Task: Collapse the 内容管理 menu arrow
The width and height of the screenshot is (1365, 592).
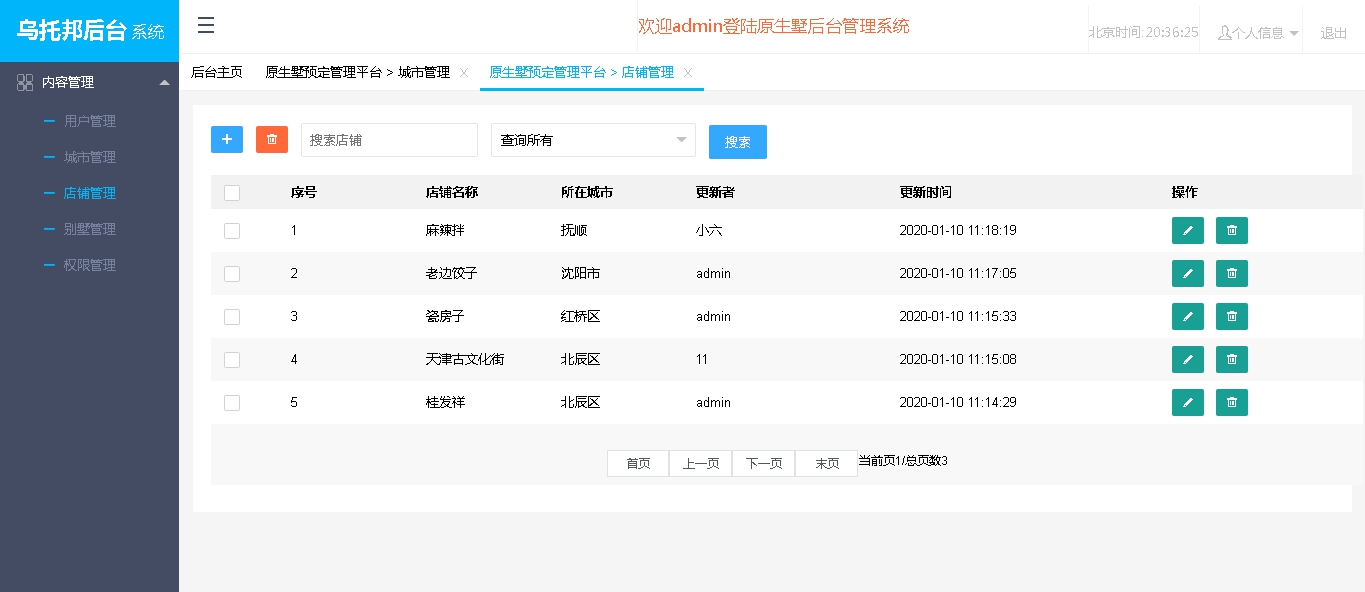Action: [x=165, y=82]
